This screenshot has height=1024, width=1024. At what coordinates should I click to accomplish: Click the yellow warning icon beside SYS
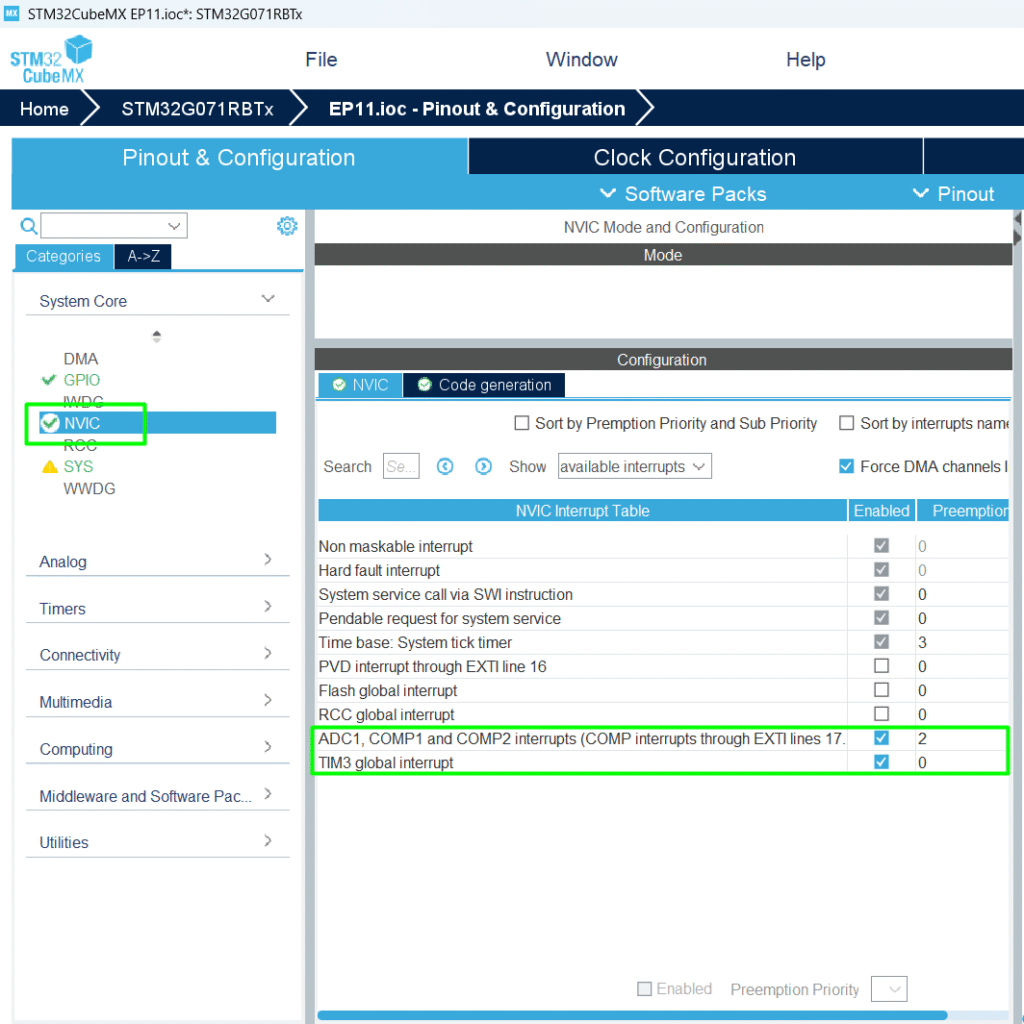tap(49, 466)
